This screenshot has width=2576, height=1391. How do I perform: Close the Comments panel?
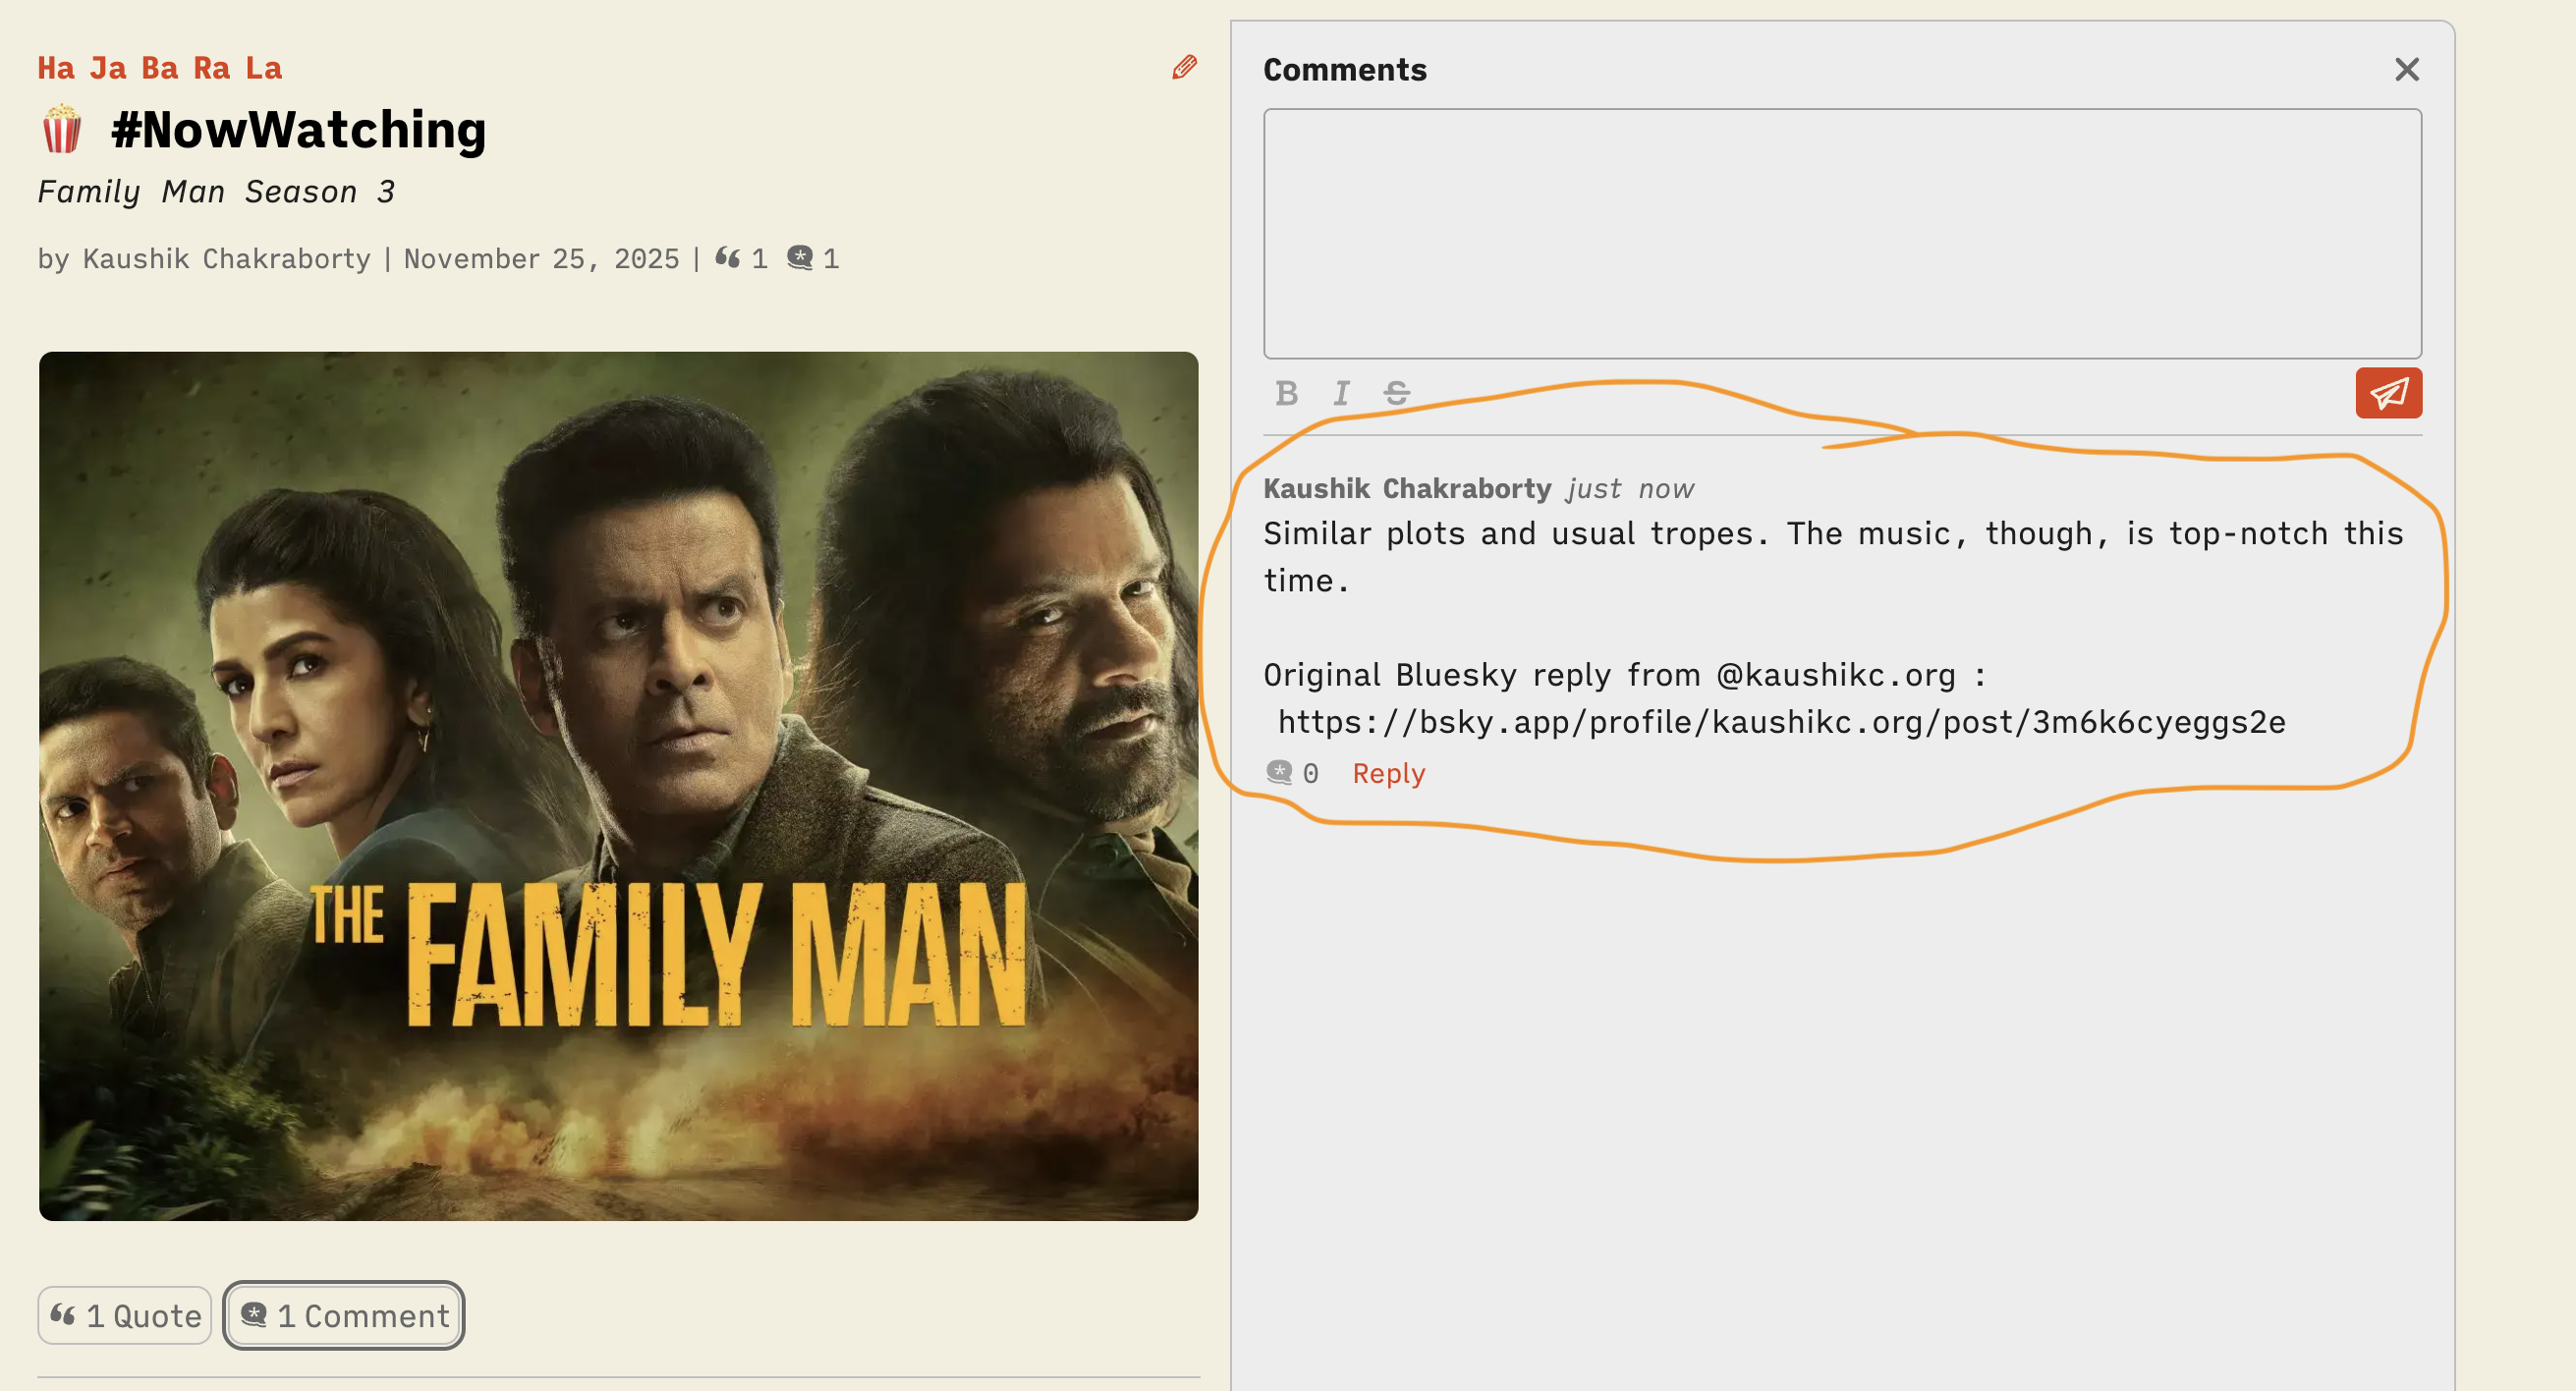pyautogui.click(x=2406, y=69)
